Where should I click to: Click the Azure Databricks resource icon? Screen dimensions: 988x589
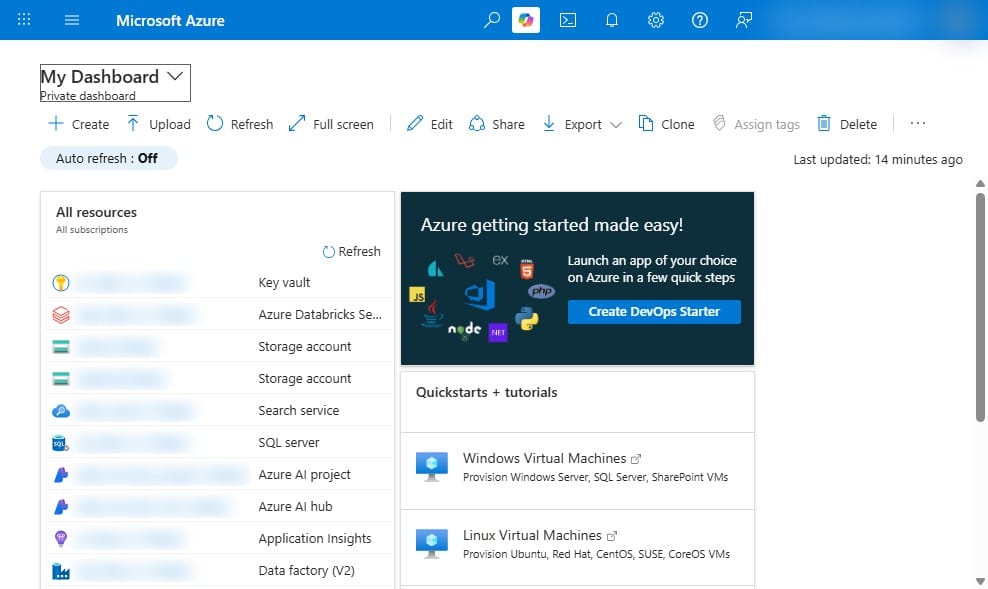pos(61,314)
